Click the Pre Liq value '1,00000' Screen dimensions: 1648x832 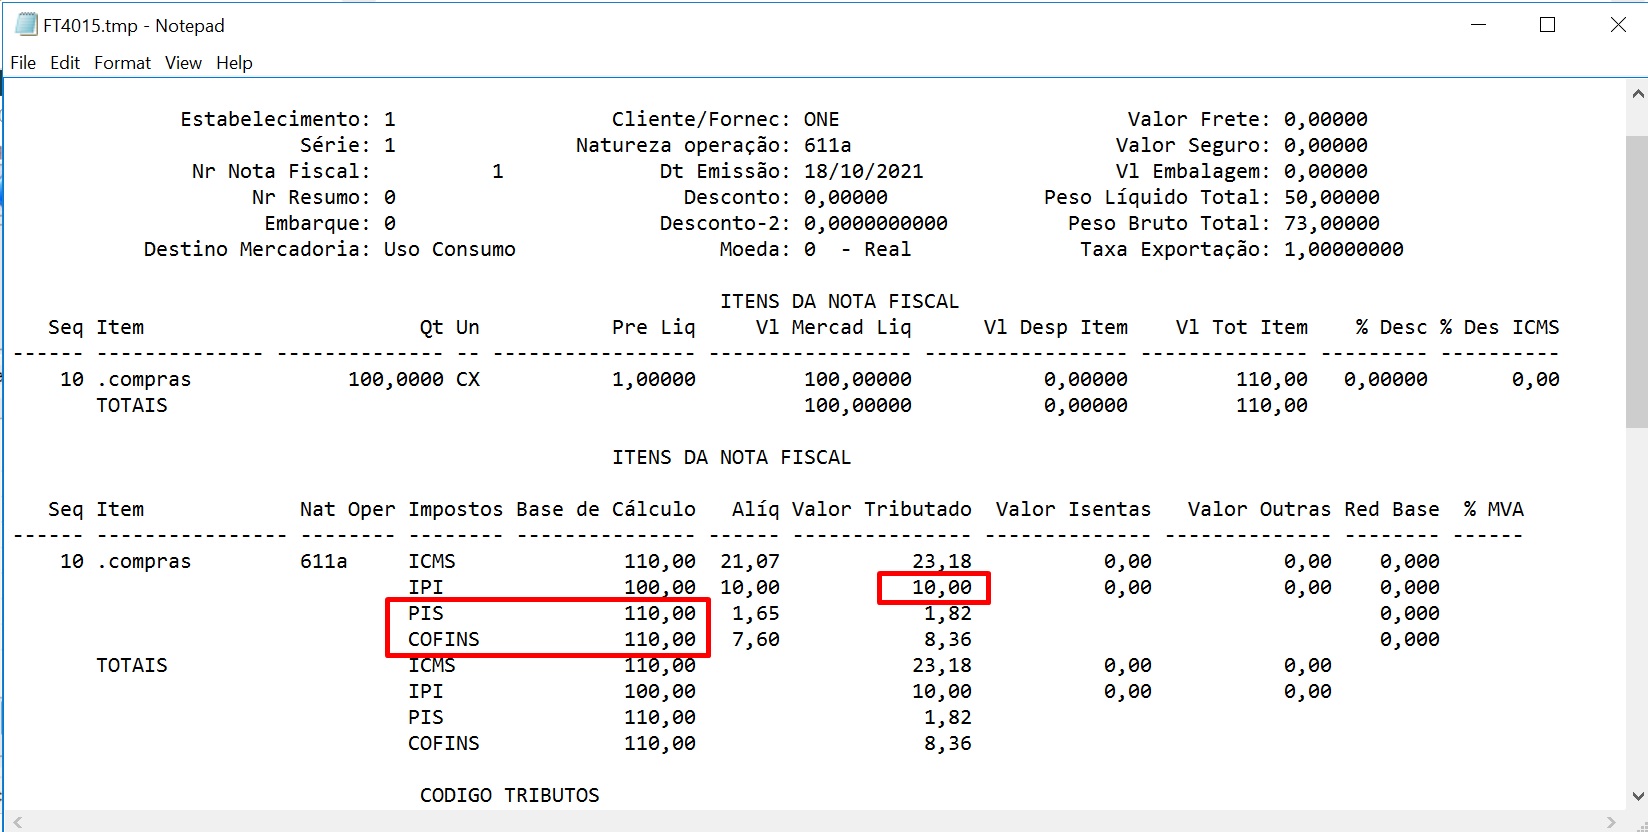point(653,379)
